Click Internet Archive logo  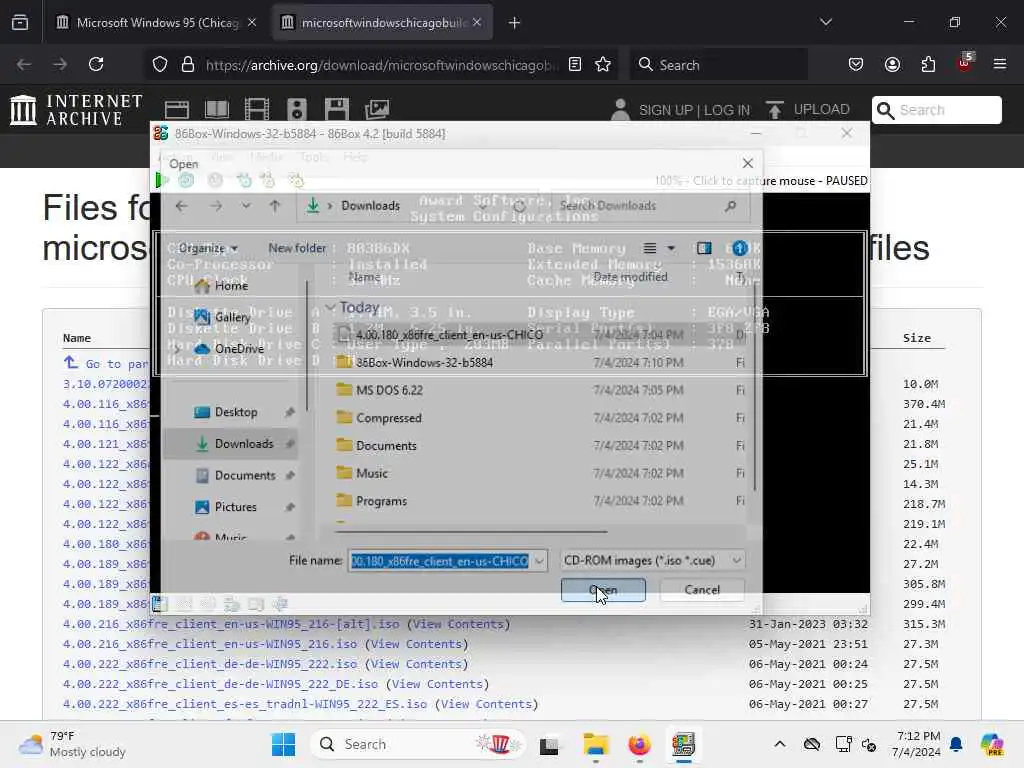tap(76, 110)
